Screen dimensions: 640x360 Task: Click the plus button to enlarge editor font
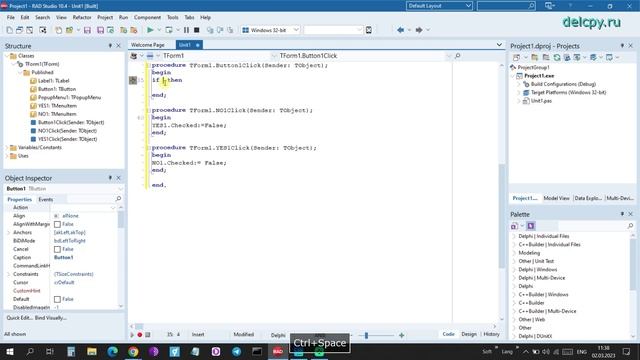[401, 335]
